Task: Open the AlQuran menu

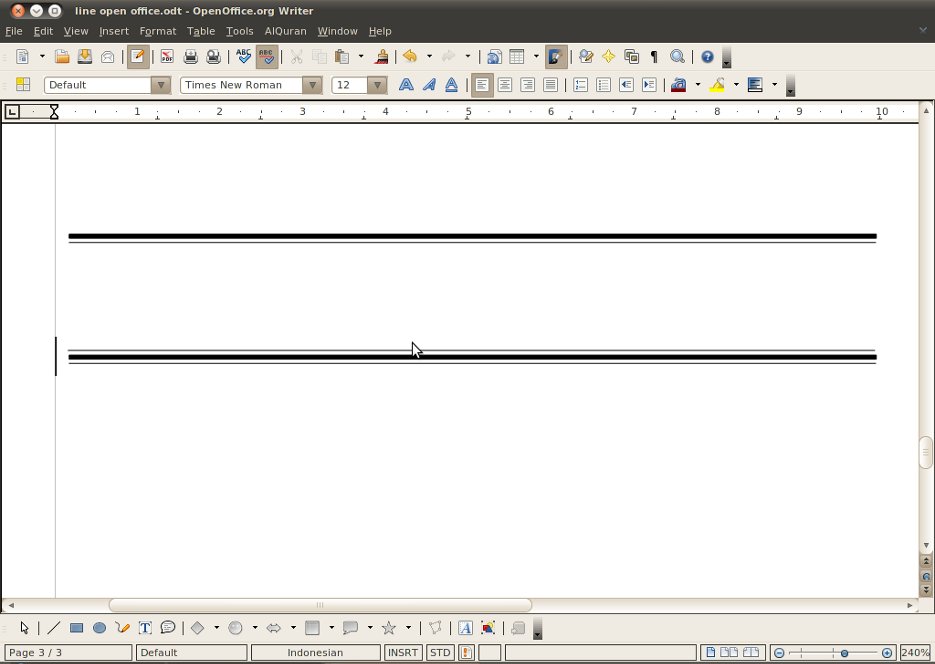Action: click(x=285, y=31)
